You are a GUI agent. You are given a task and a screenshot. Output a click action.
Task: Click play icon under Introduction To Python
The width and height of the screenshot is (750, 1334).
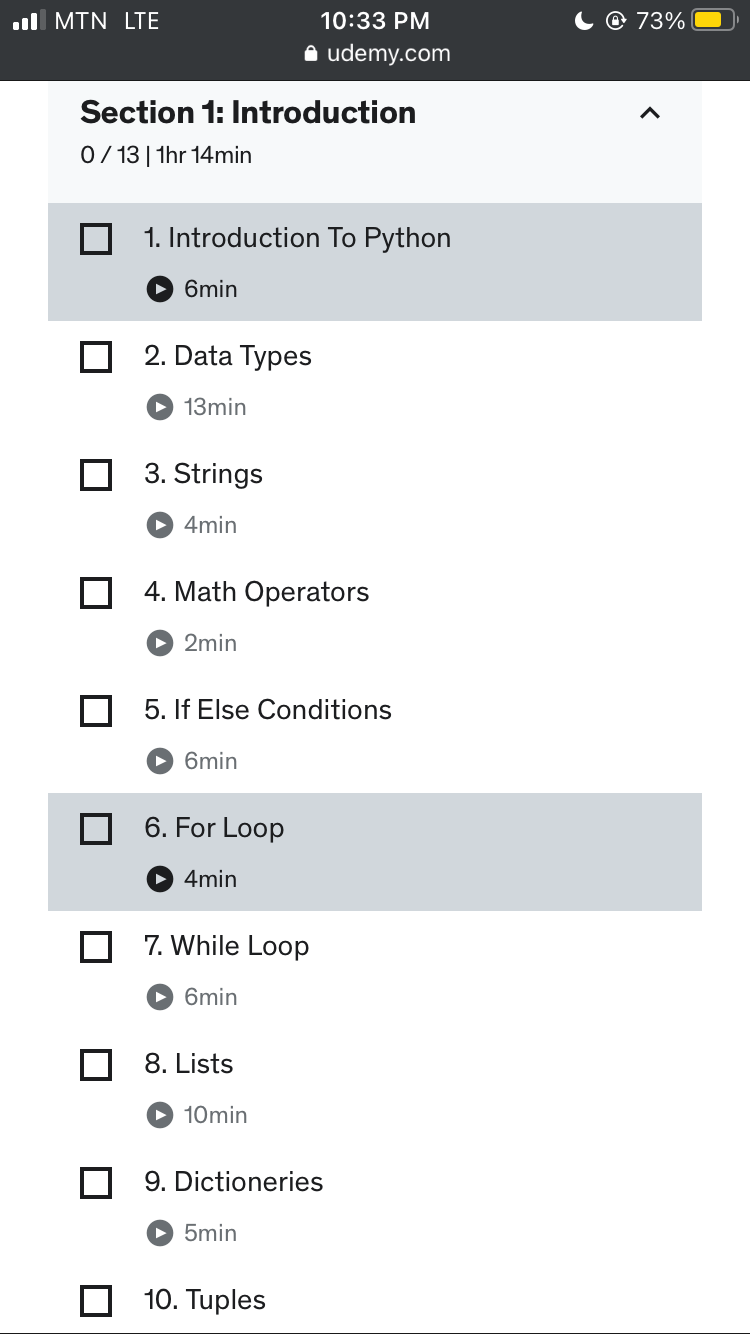pos(160,289)
